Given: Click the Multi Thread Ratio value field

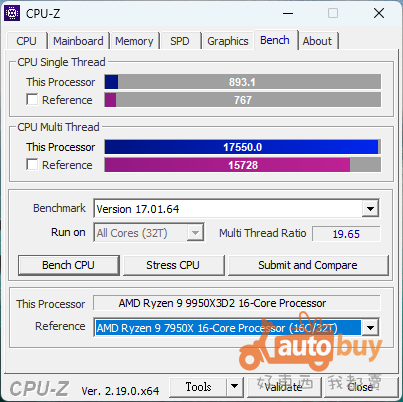Looking at the screenshot, I should pos(346,234).
